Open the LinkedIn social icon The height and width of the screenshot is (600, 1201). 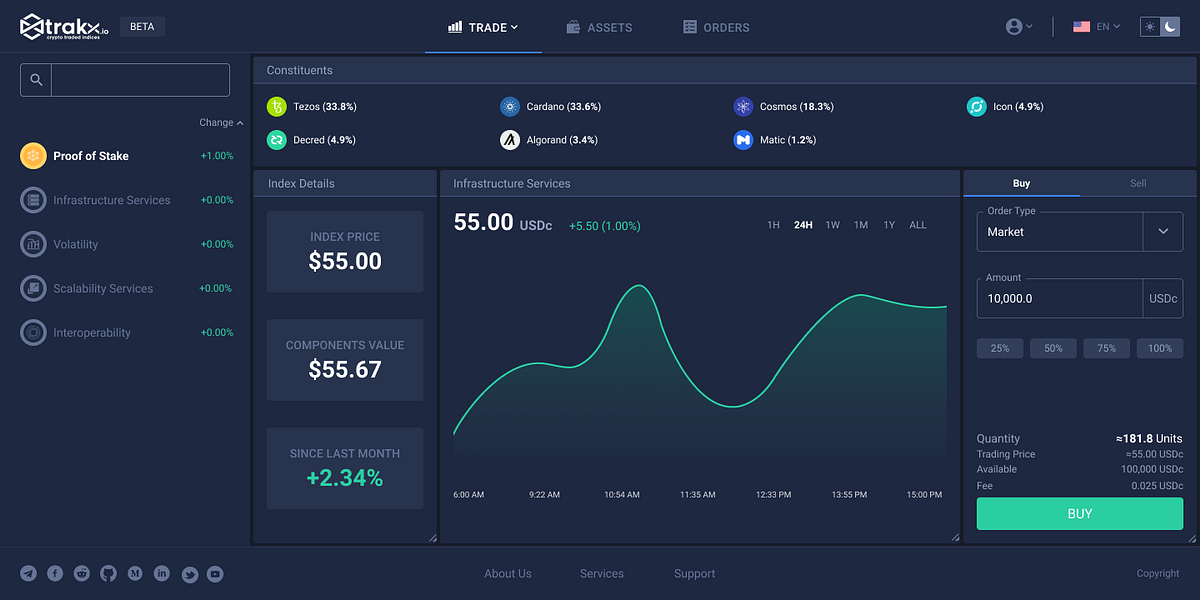tap(162, 574)
